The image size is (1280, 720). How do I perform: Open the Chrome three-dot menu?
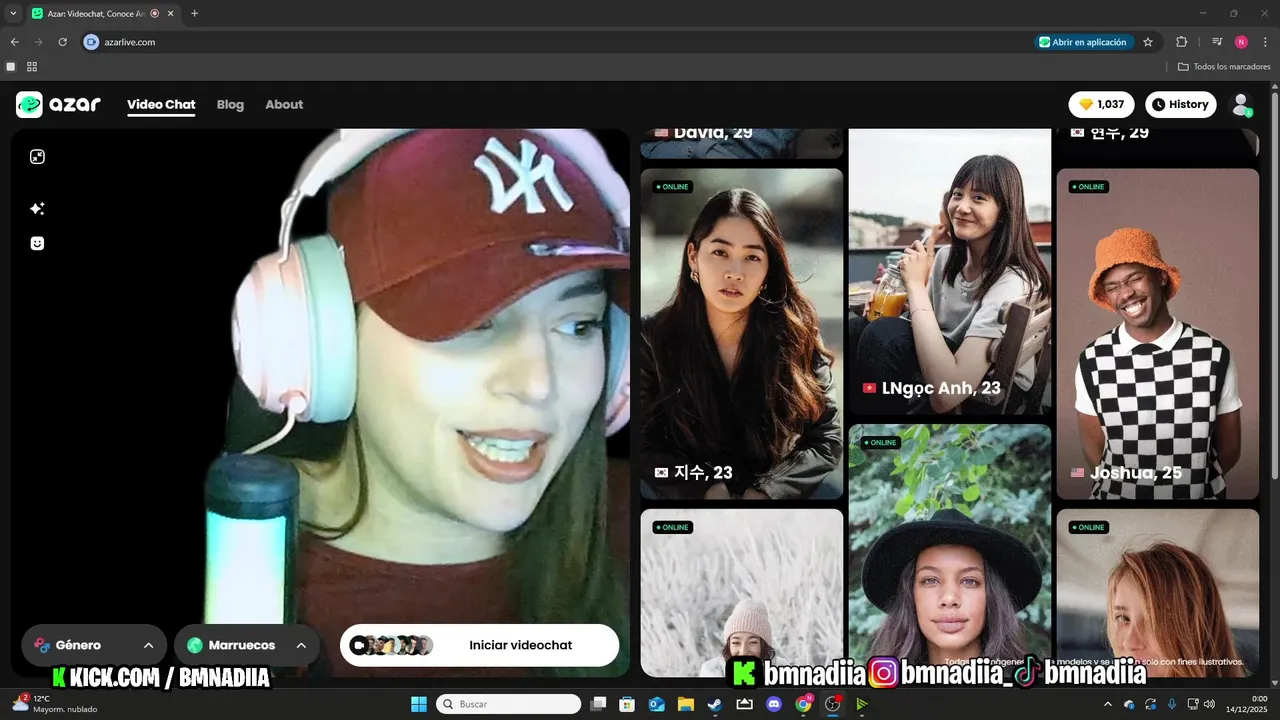pos(1265,42)
